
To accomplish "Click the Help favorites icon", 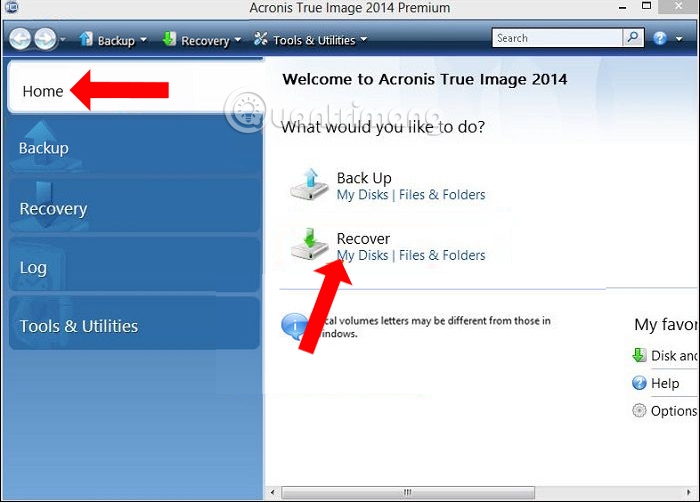I will (639, 383).
